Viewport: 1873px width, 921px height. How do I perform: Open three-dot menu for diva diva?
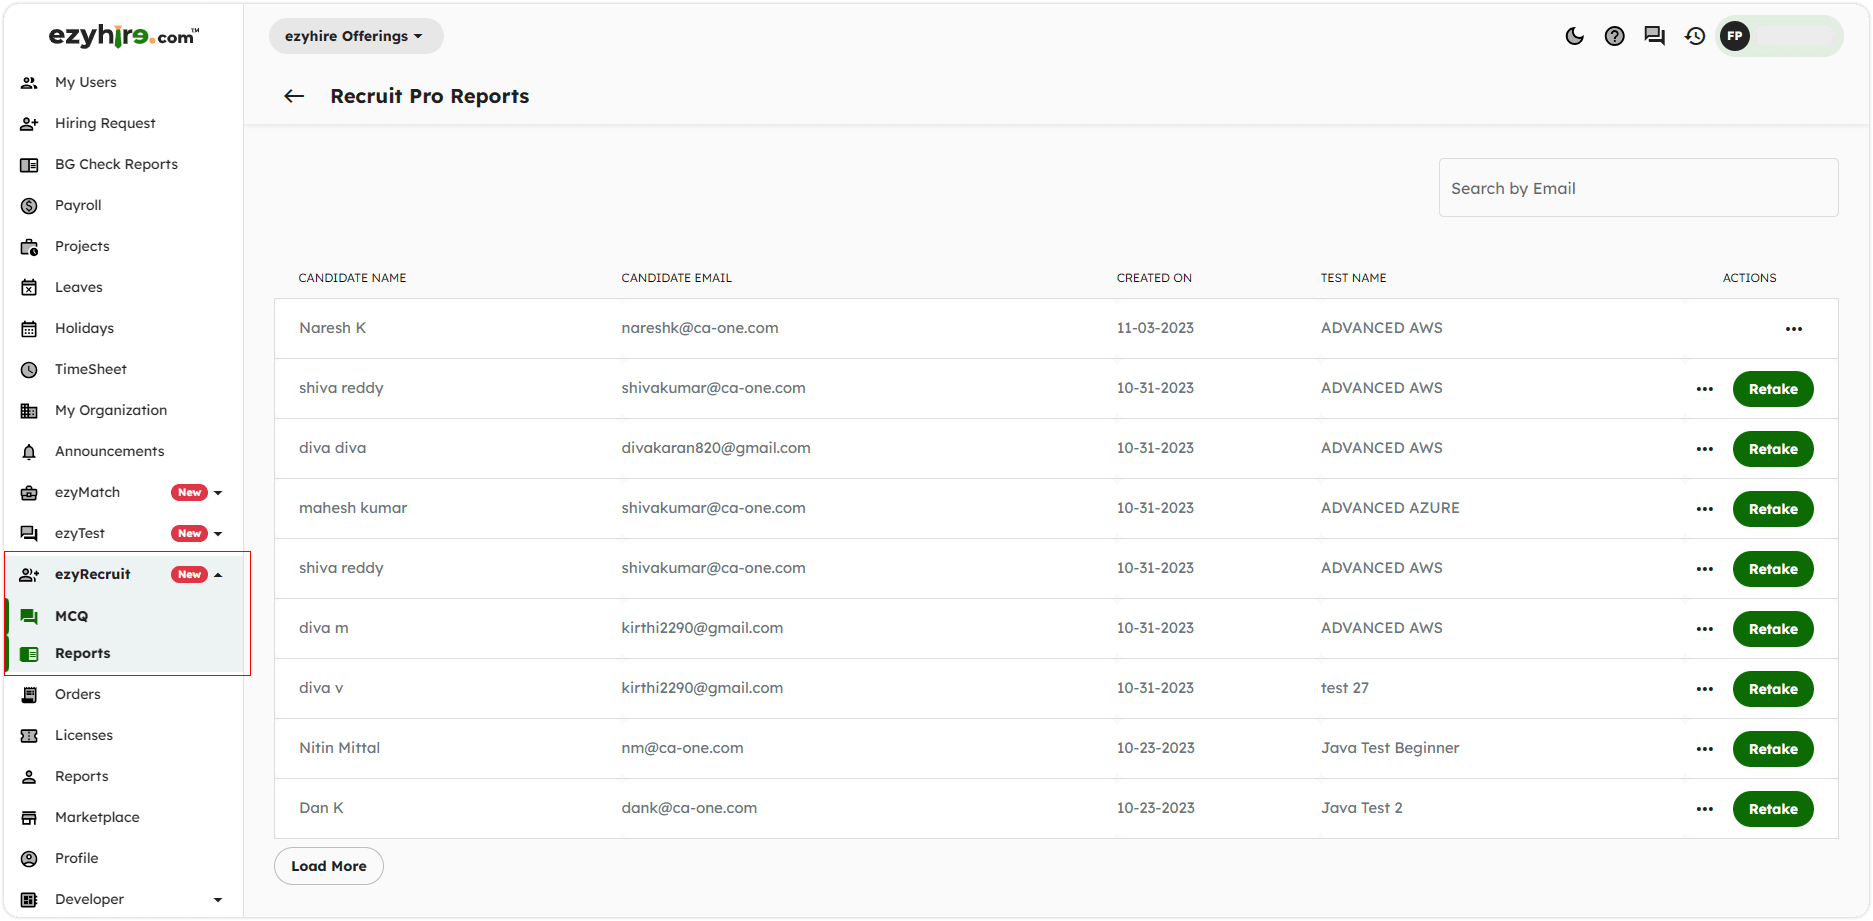click(x=1705, y=449)
